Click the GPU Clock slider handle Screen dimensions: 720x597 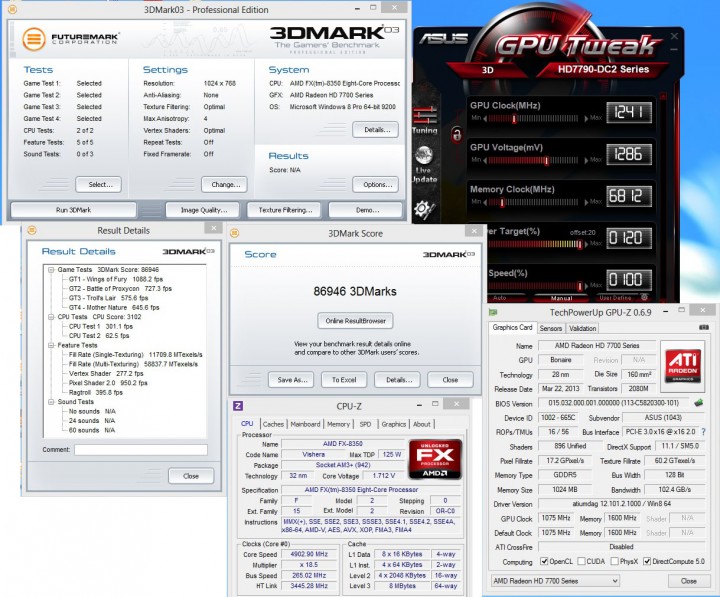pyautogui.click(x=514, y=118)
